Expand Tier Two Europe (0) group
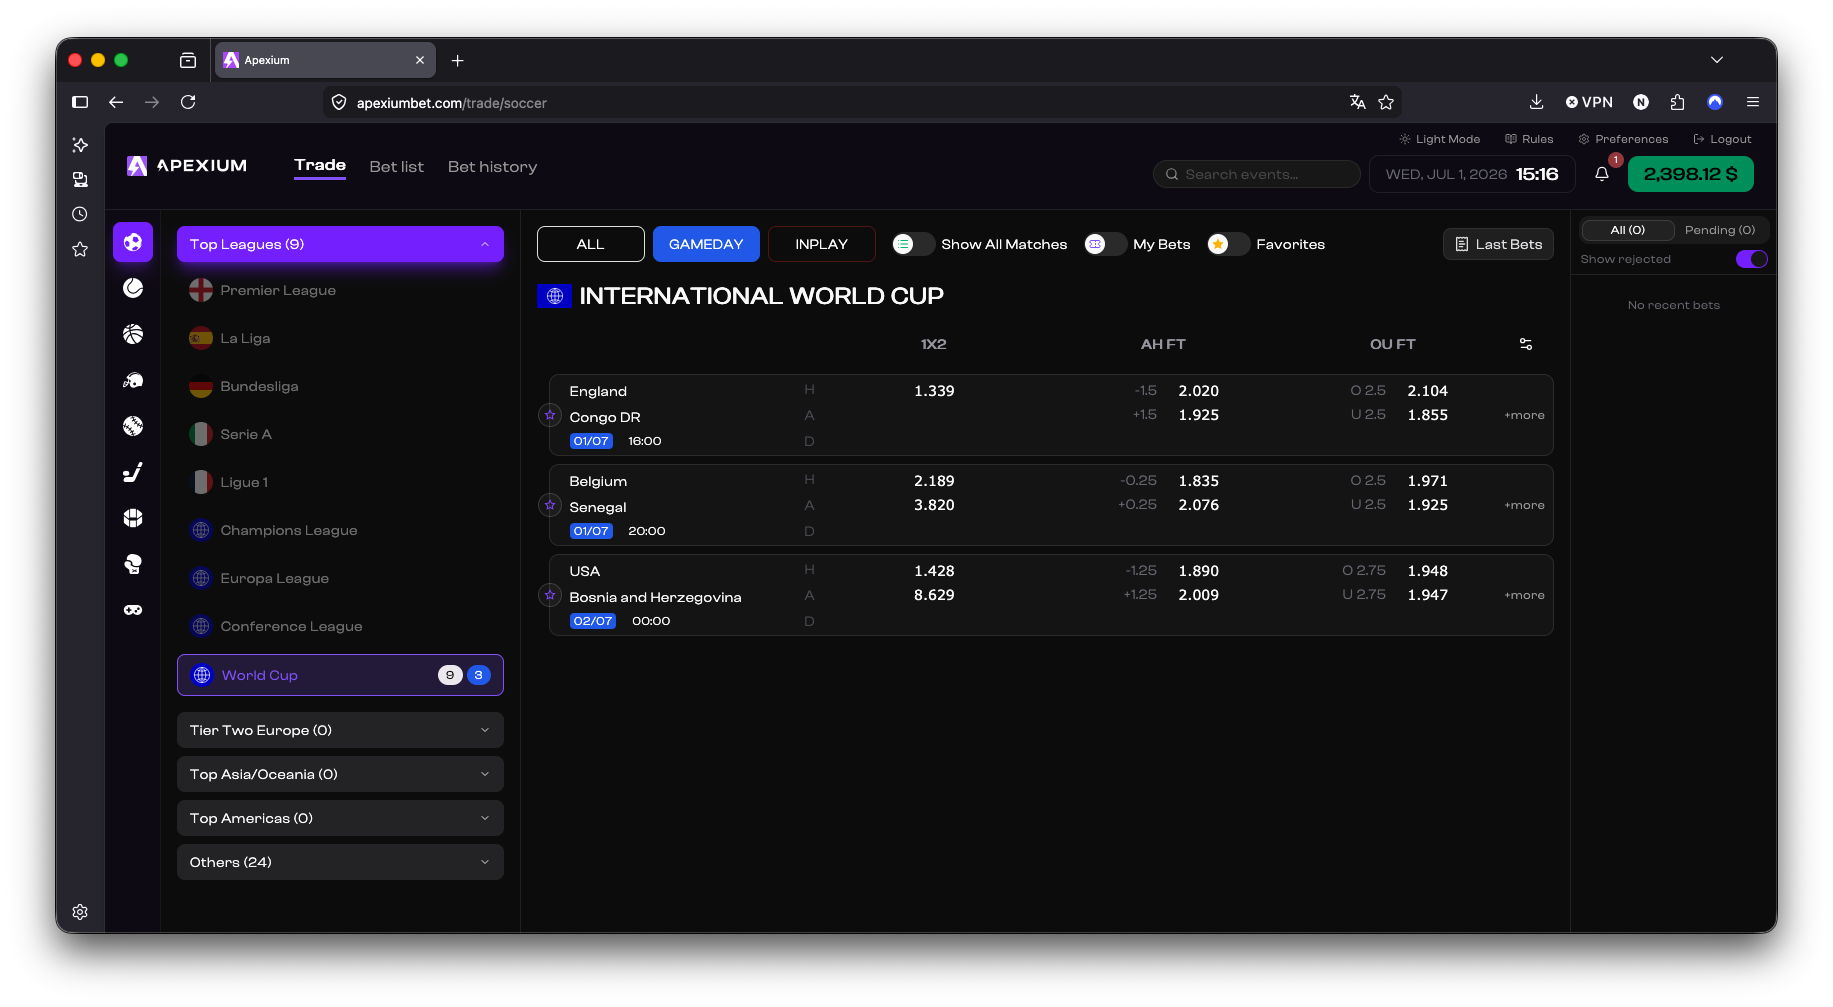The height and width of the screenshot is (1007, 1833). click(x=340, y=730)
